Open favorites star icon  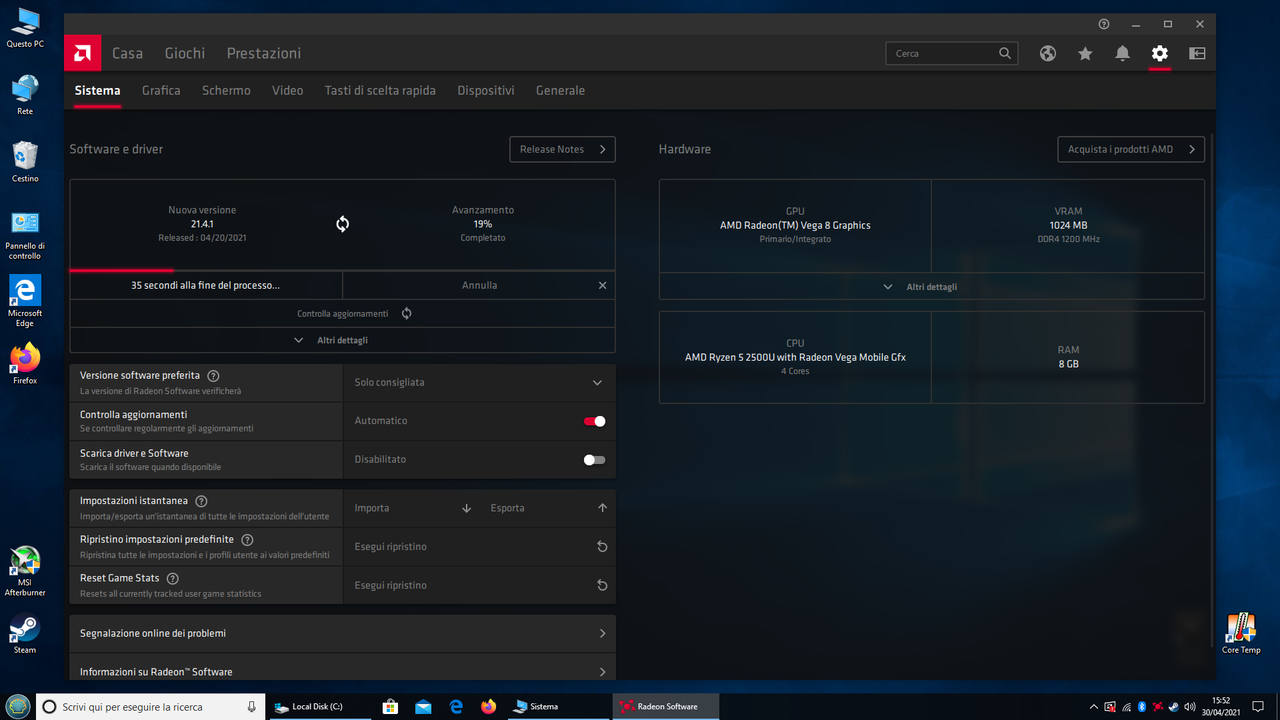point(1085,54)
